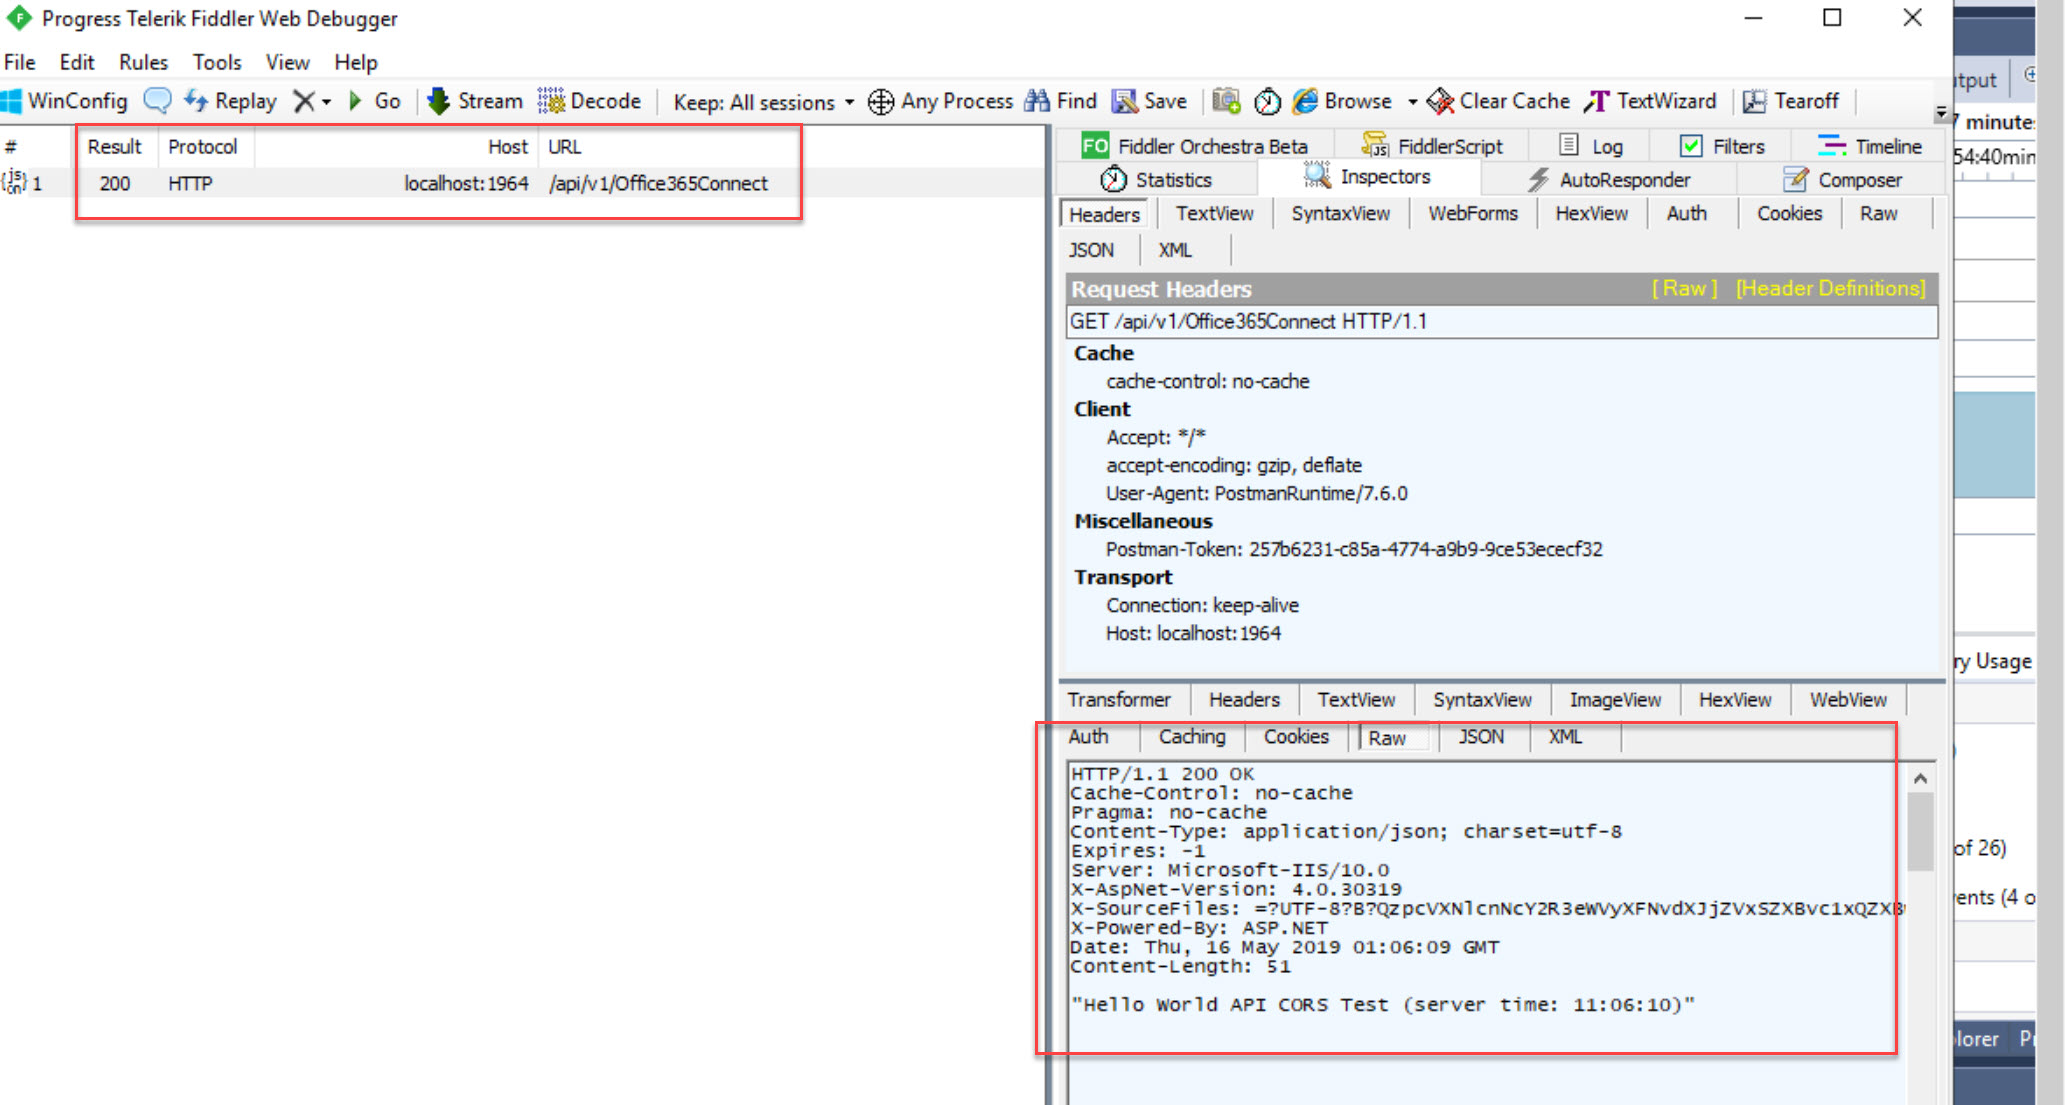Click the Find binoculars icon

pyautogui.click(x=1038, y=101)
